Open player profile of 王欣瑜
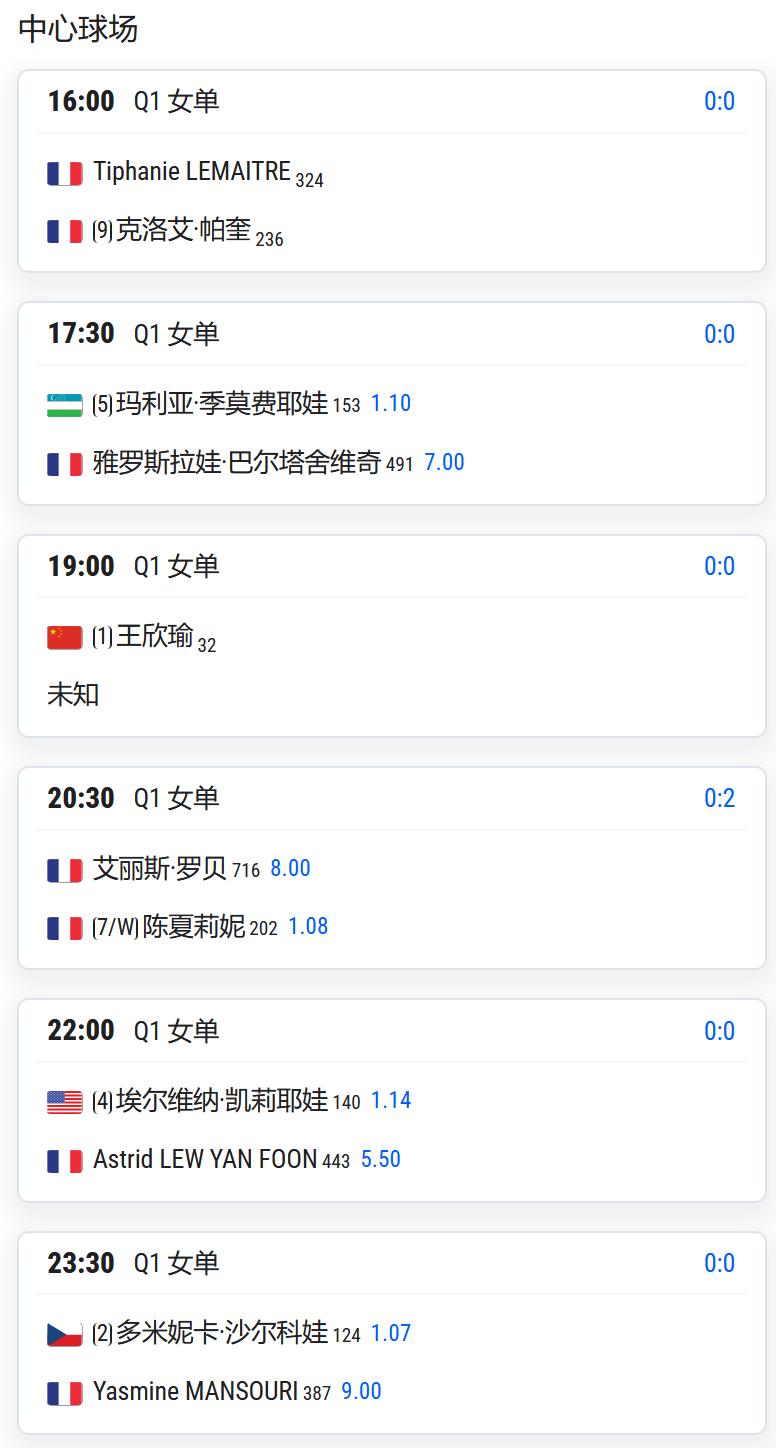Screen dimensions: 776x1448 click(154, 636)
